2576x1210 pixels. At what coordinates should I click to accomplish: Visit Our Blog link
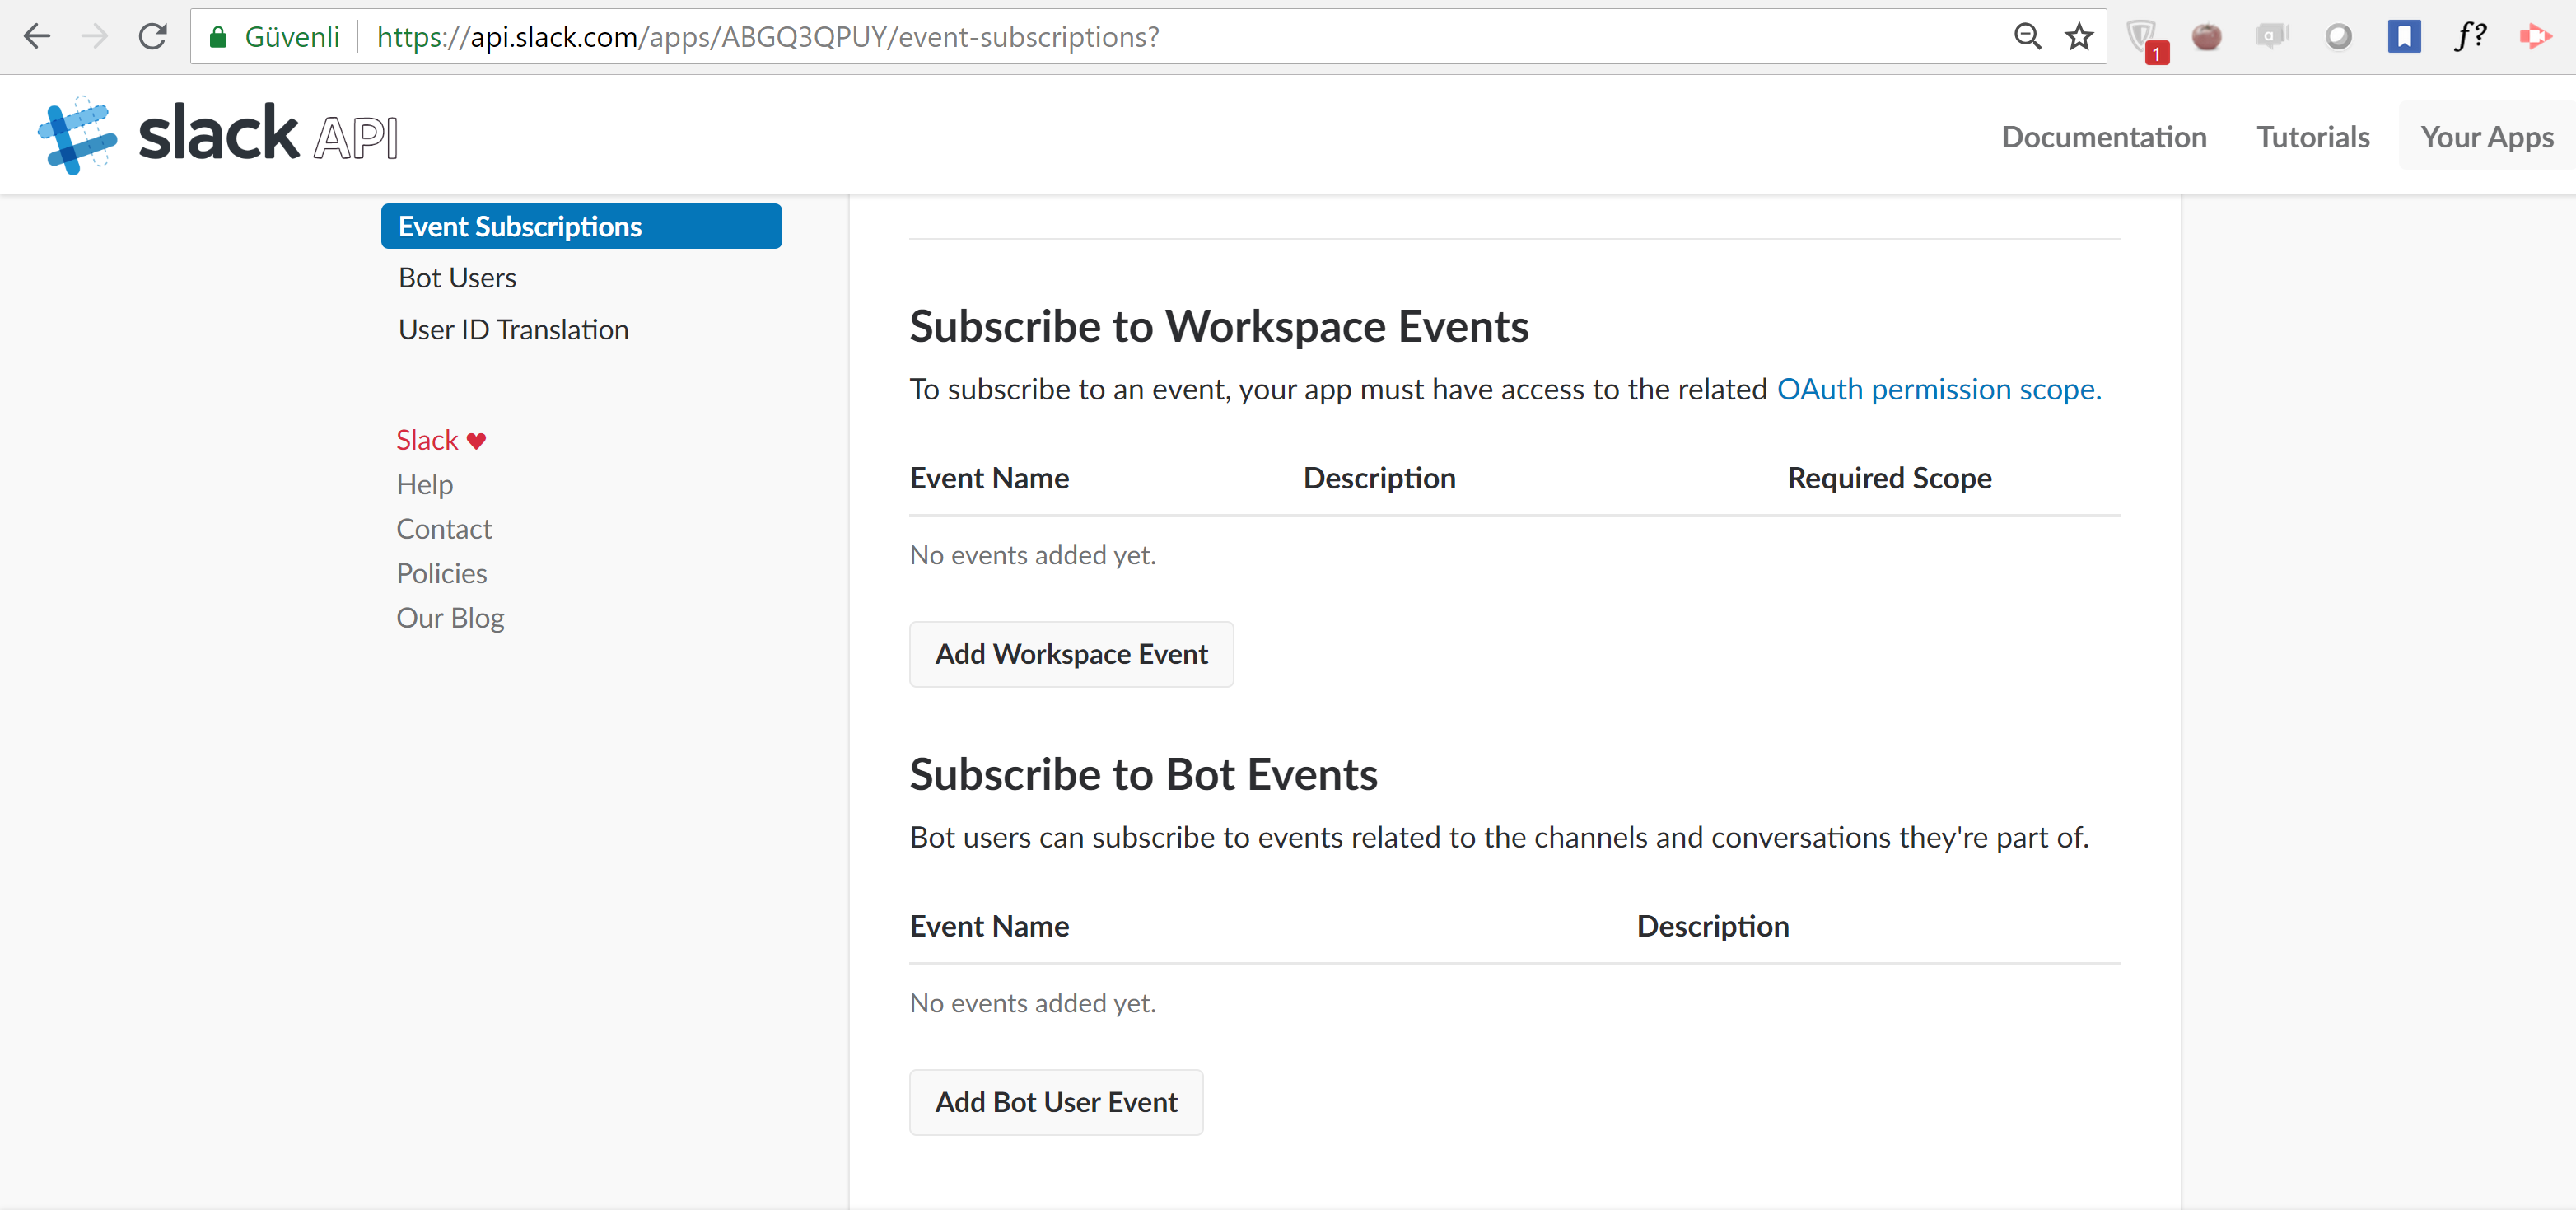450,618
